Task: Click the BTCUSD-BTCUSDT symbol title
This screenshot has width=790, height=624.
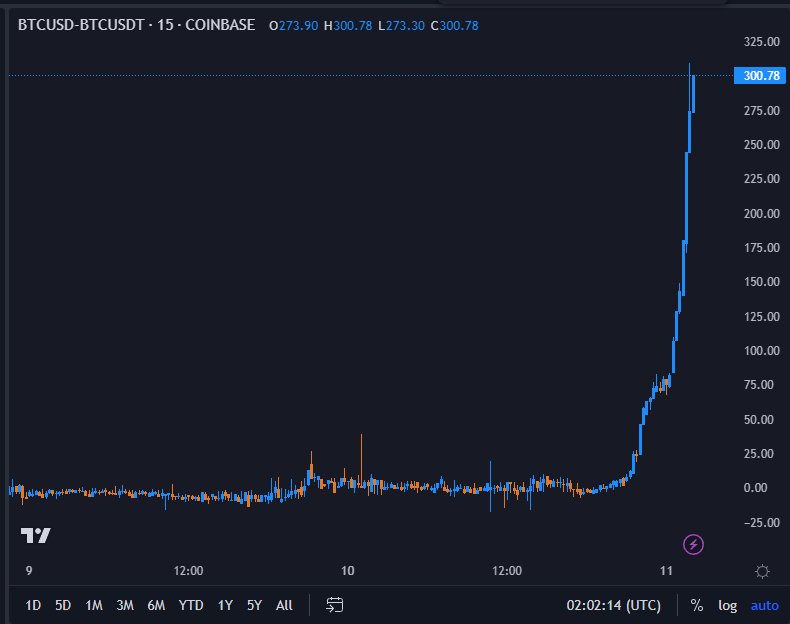Action: pos(81,25)
